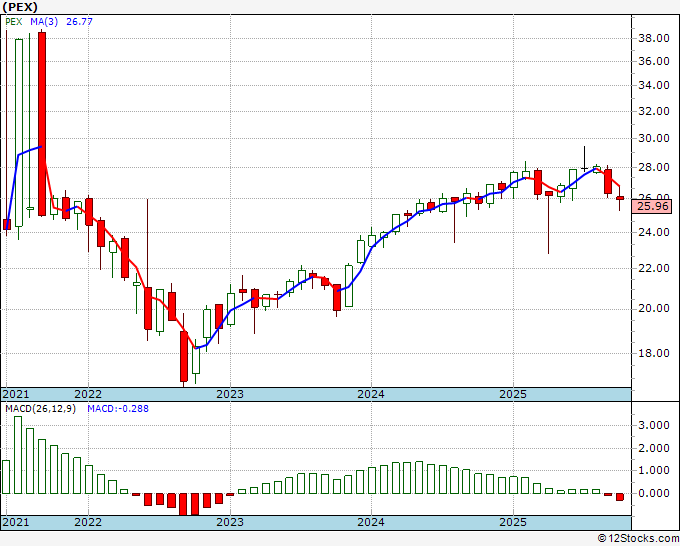This screenshot has width=680, height=546.
Task: Click the moving average value 26.77
Action: click(x=79, y=22)
